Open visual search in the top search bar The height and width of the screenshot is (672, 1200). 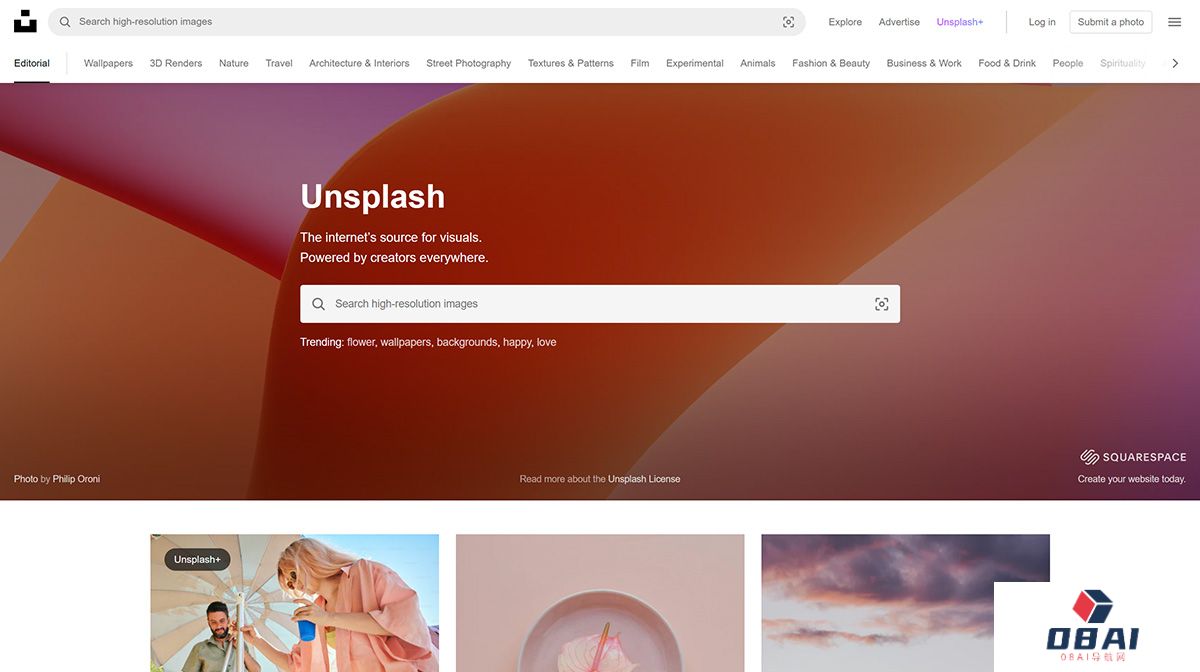788,22
